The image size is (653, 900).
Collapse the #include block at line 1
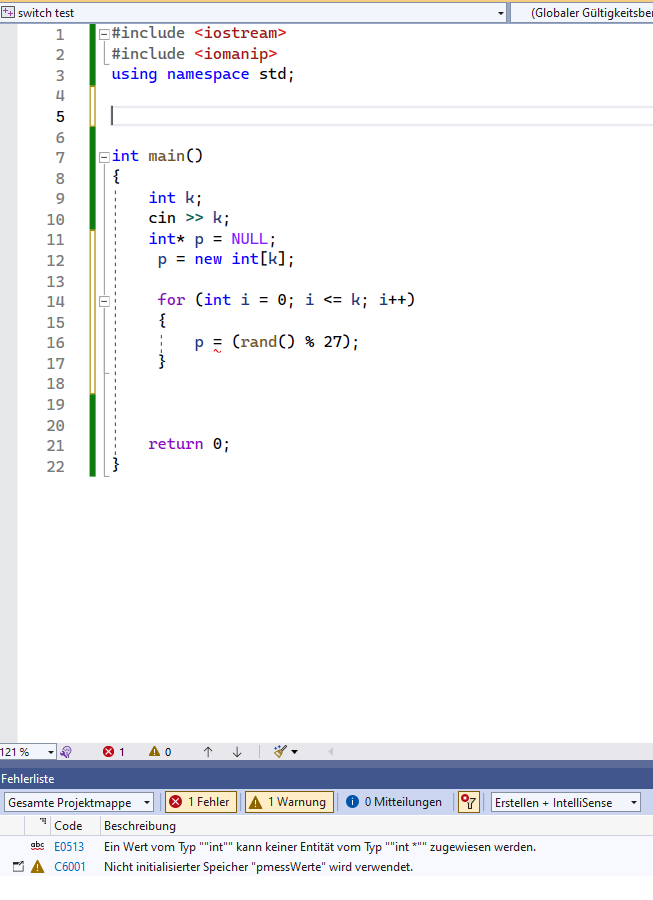[x=104, y=34]
